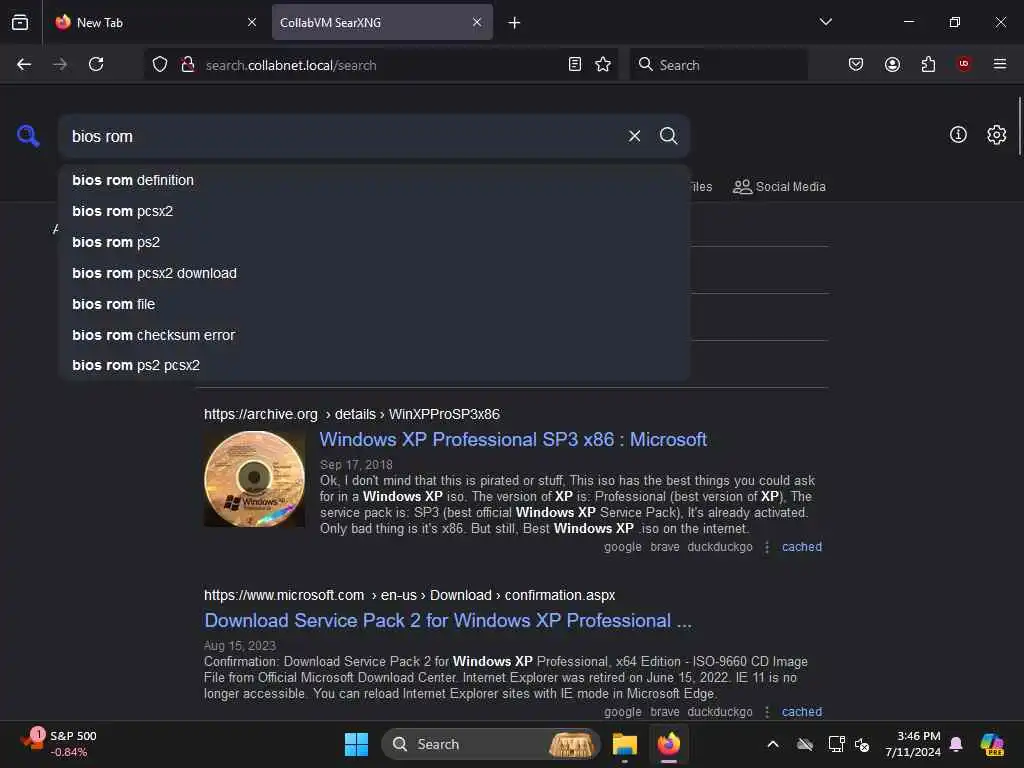1024x768 pixels.
Task: Open File Explorer from the taskbar
Action: tap(624, 744)
